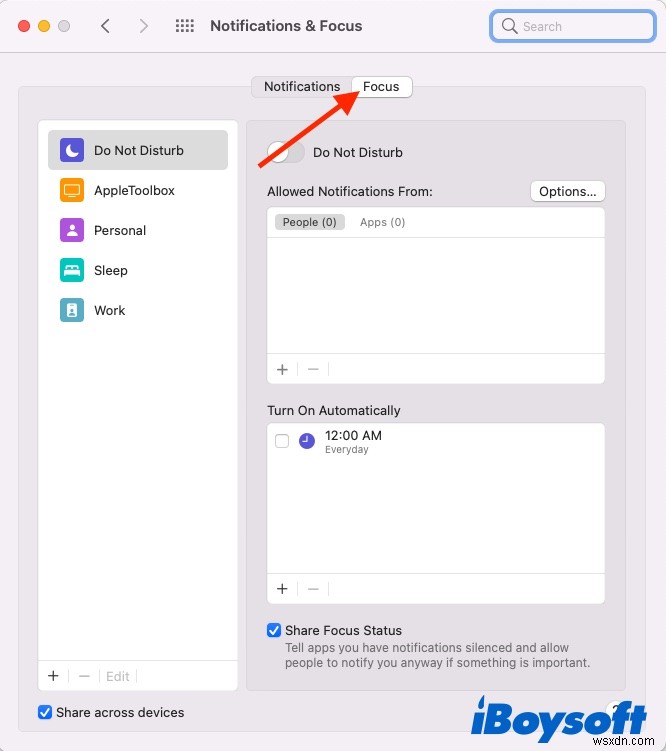Select the Do Not Disturb moon icon
This screenshot has width=666, height=751.
pos(72,150)
